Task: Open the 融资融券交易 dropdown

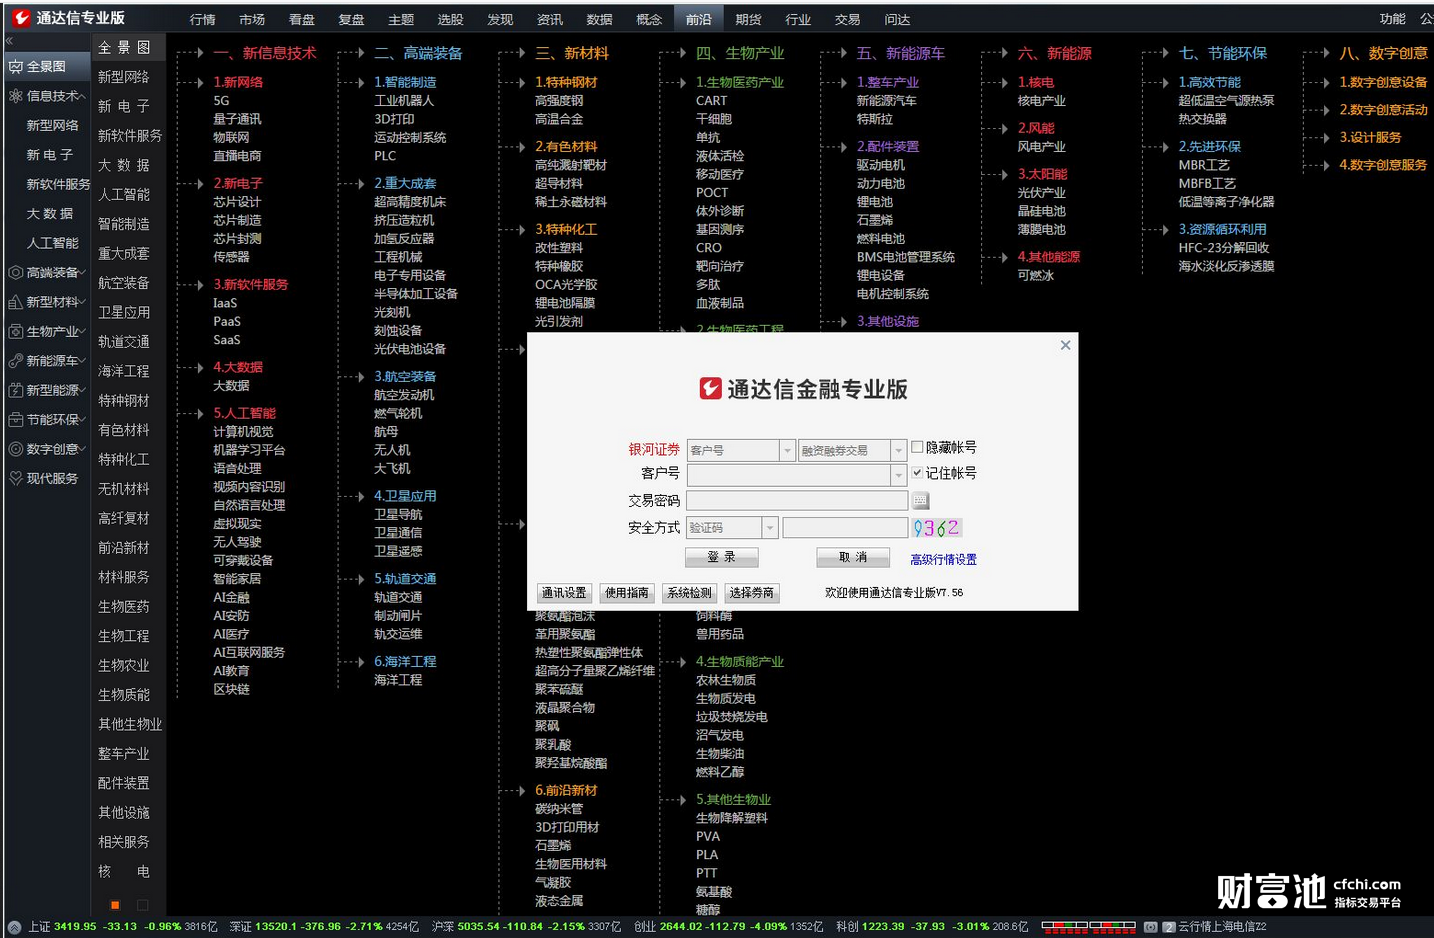Action: pyautogui.click(x=852, y=450)
